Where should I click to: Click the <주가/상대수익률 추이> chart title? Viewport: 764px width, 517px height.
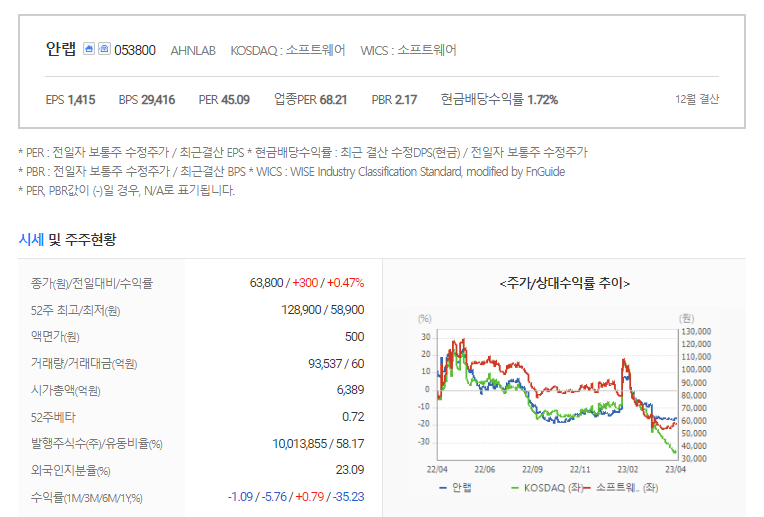pos(565,283)
